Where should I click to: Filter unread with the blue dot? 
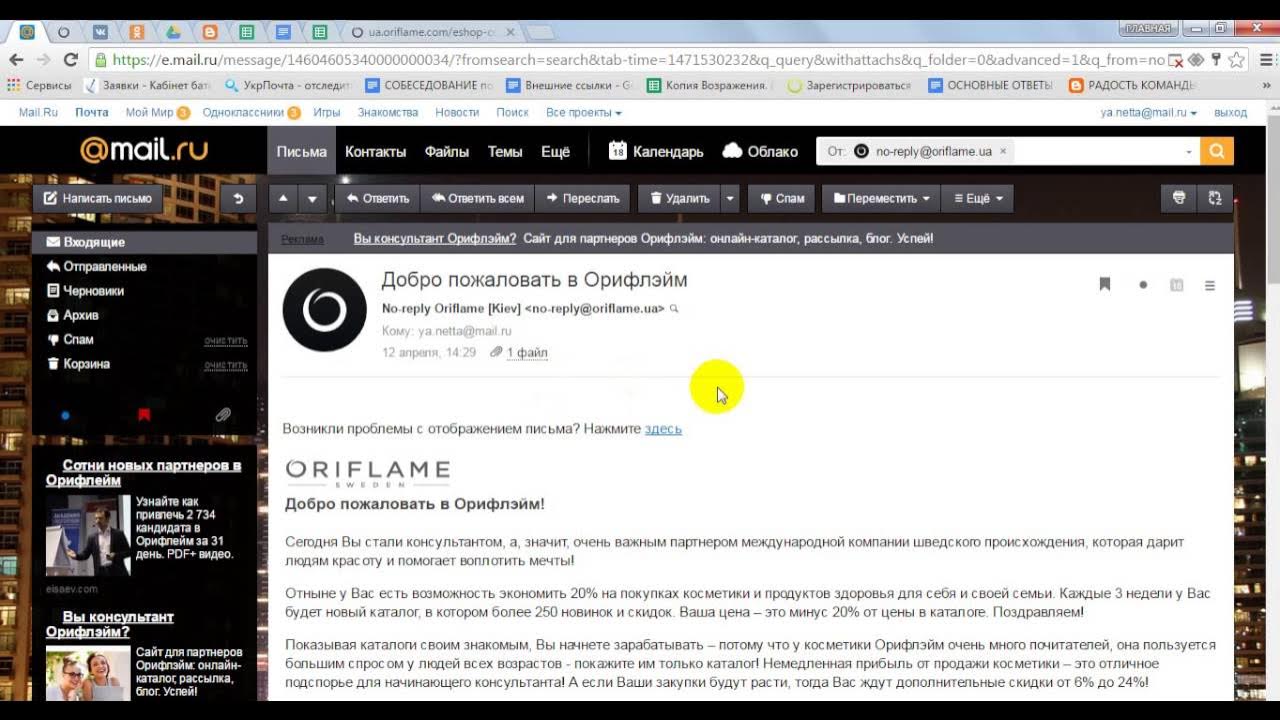tap(65, 414)
